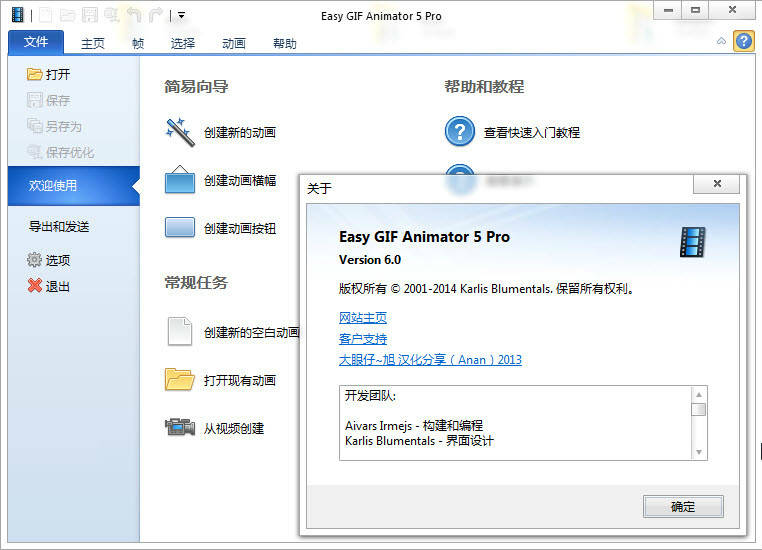Viewport: 762px width, 550px height.
Task: Click the down arrow in credits list scrollbar
Action: [x=699, y=452]
